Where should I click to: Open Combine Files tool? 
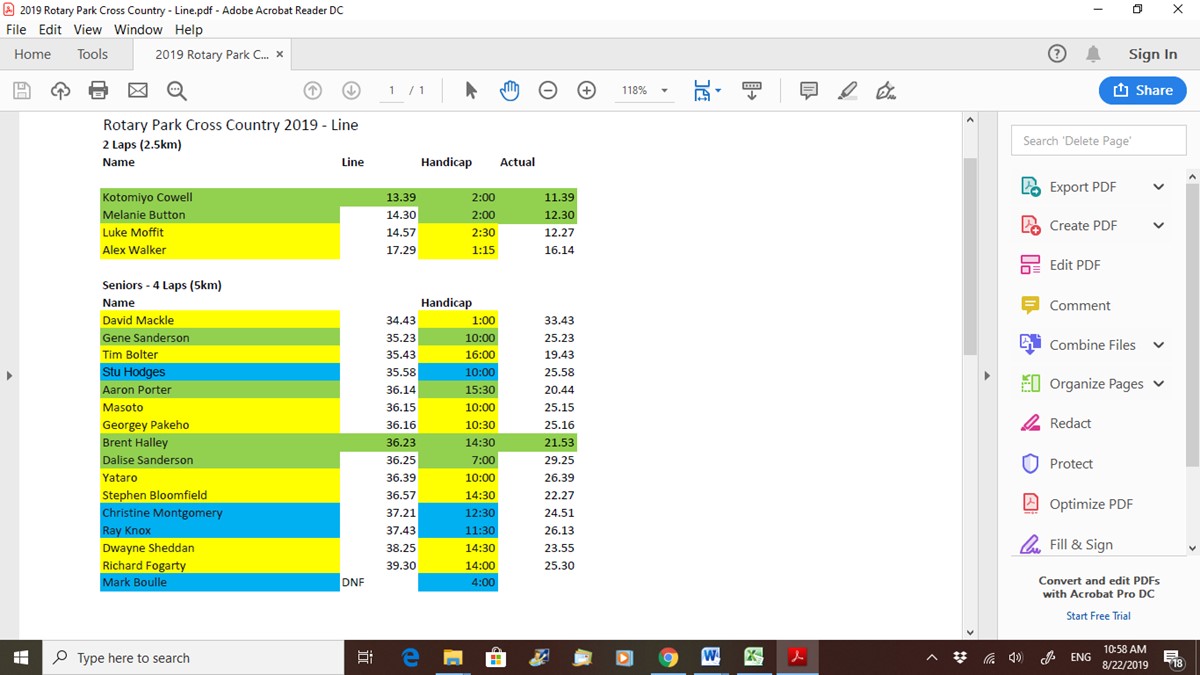click(1078, 345)
